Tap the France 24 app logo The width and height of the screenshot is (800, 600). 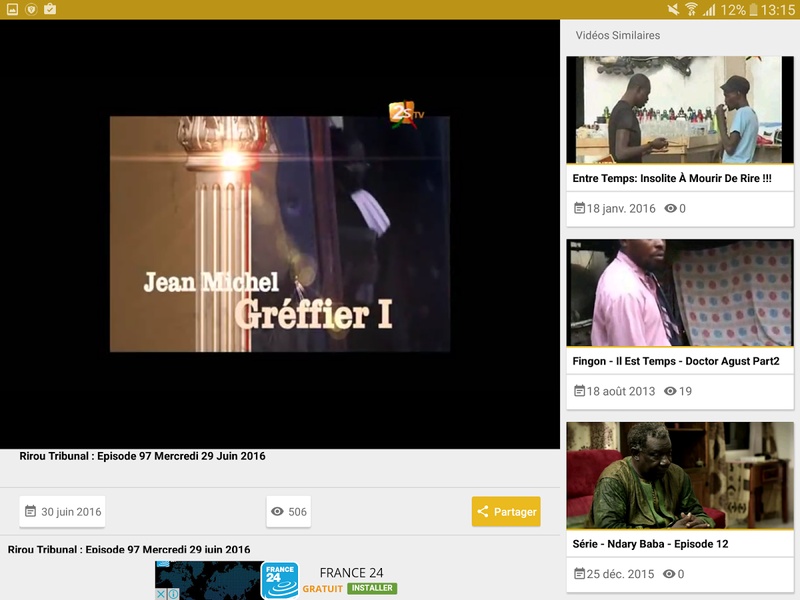pyautogui.click(x=280, y=580)
